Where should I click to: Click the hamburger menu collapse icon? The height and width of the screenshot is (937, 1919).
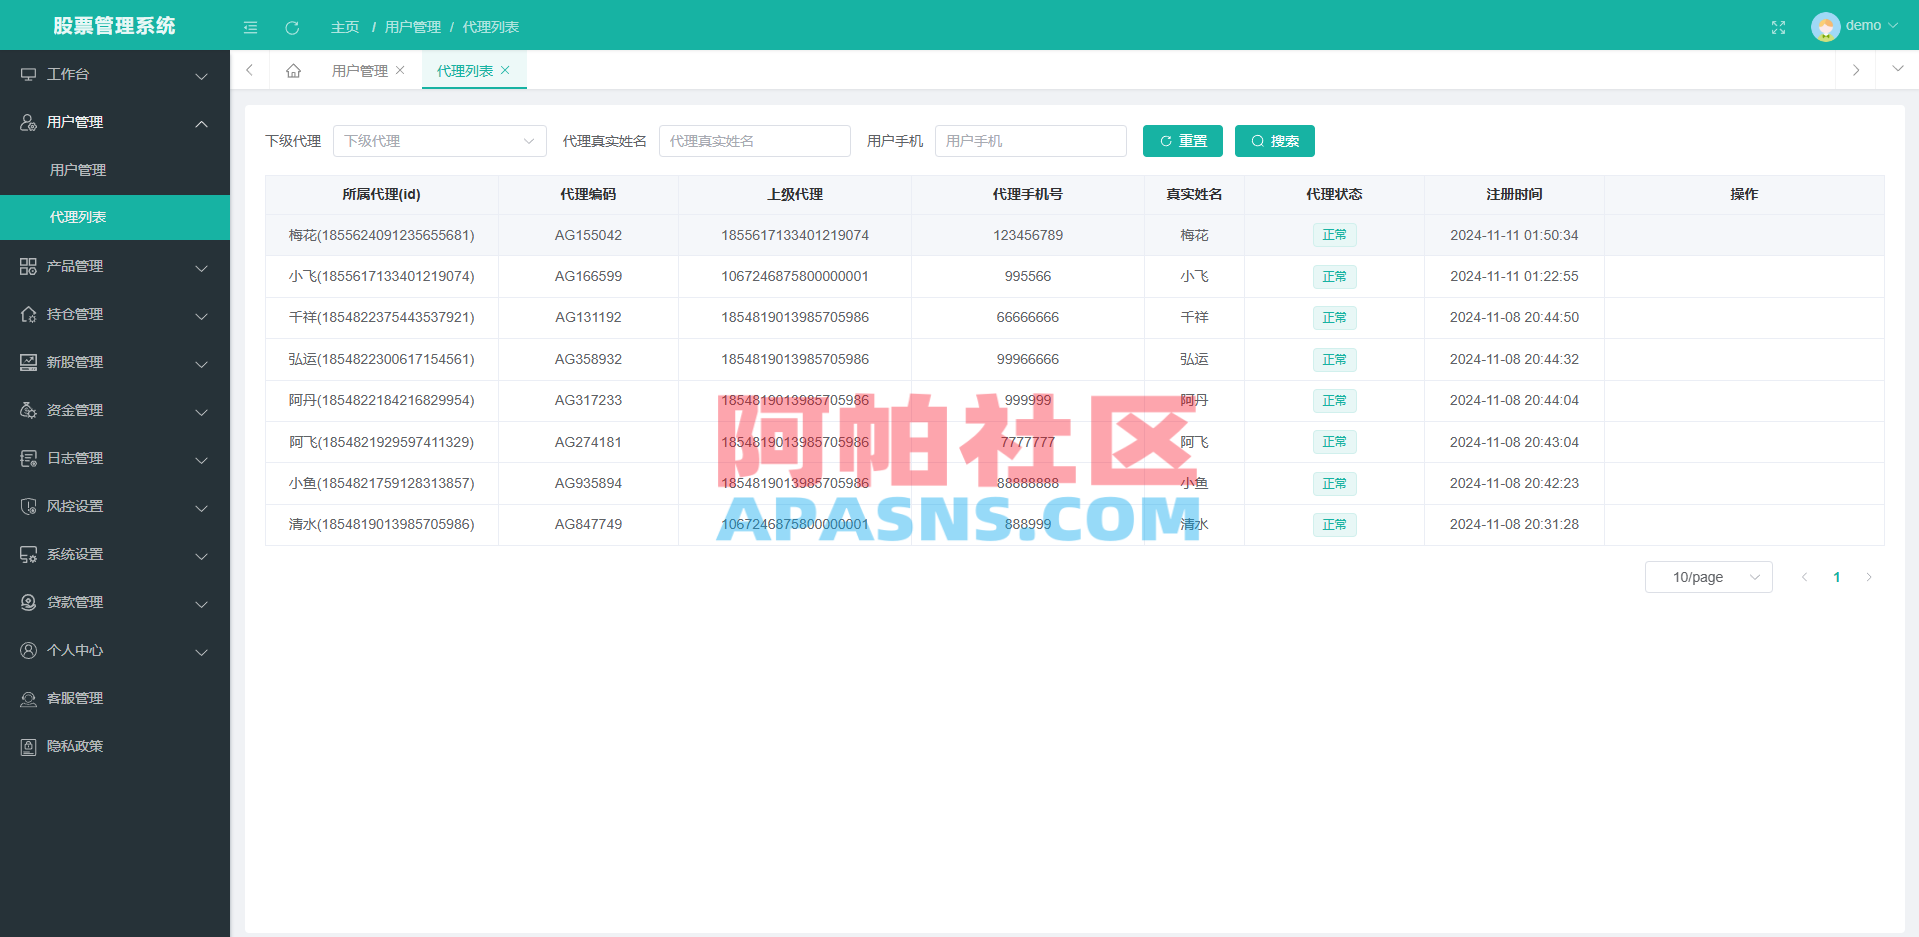click(250, 27)
